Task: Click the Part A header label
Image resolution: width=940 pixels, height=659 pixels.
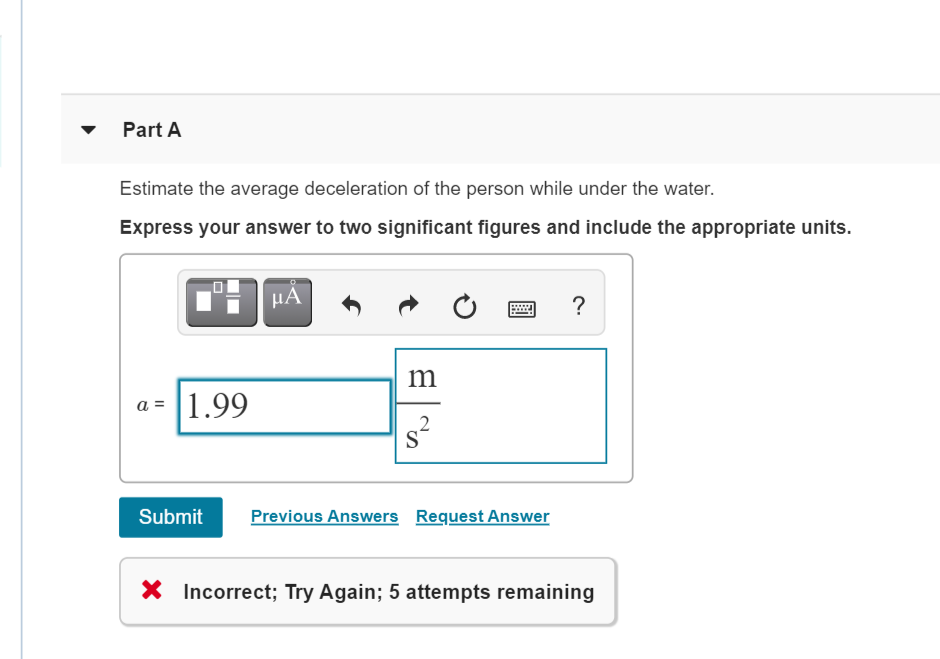Action: (152, 130)
